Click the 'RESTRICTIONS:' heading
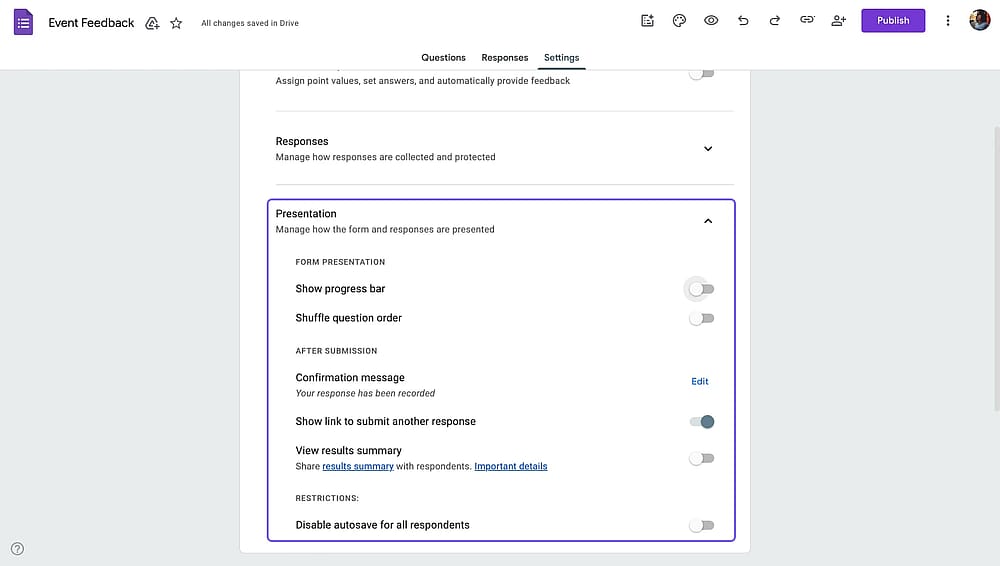The width and height of the screenshot is (1000, 566). coord(327,498)
